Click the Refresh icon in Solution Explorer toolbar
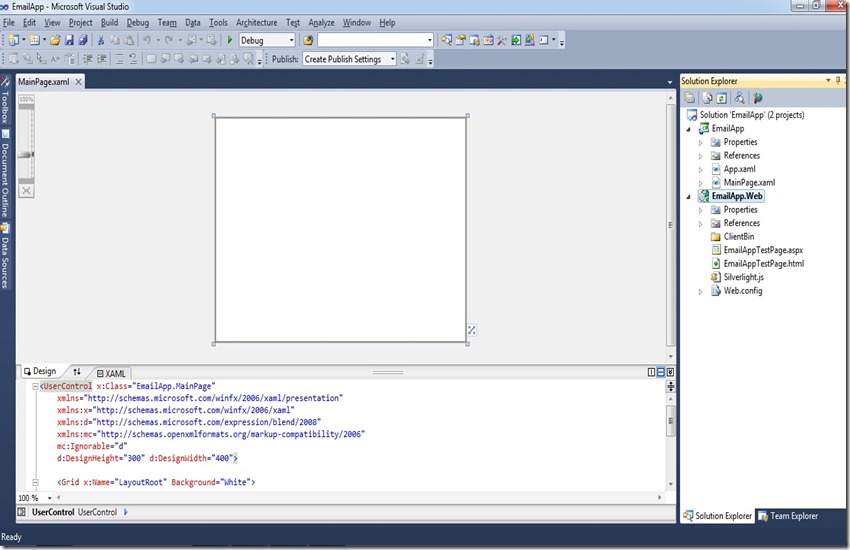Screen dimensions: 850x550 tap(722, 98)
